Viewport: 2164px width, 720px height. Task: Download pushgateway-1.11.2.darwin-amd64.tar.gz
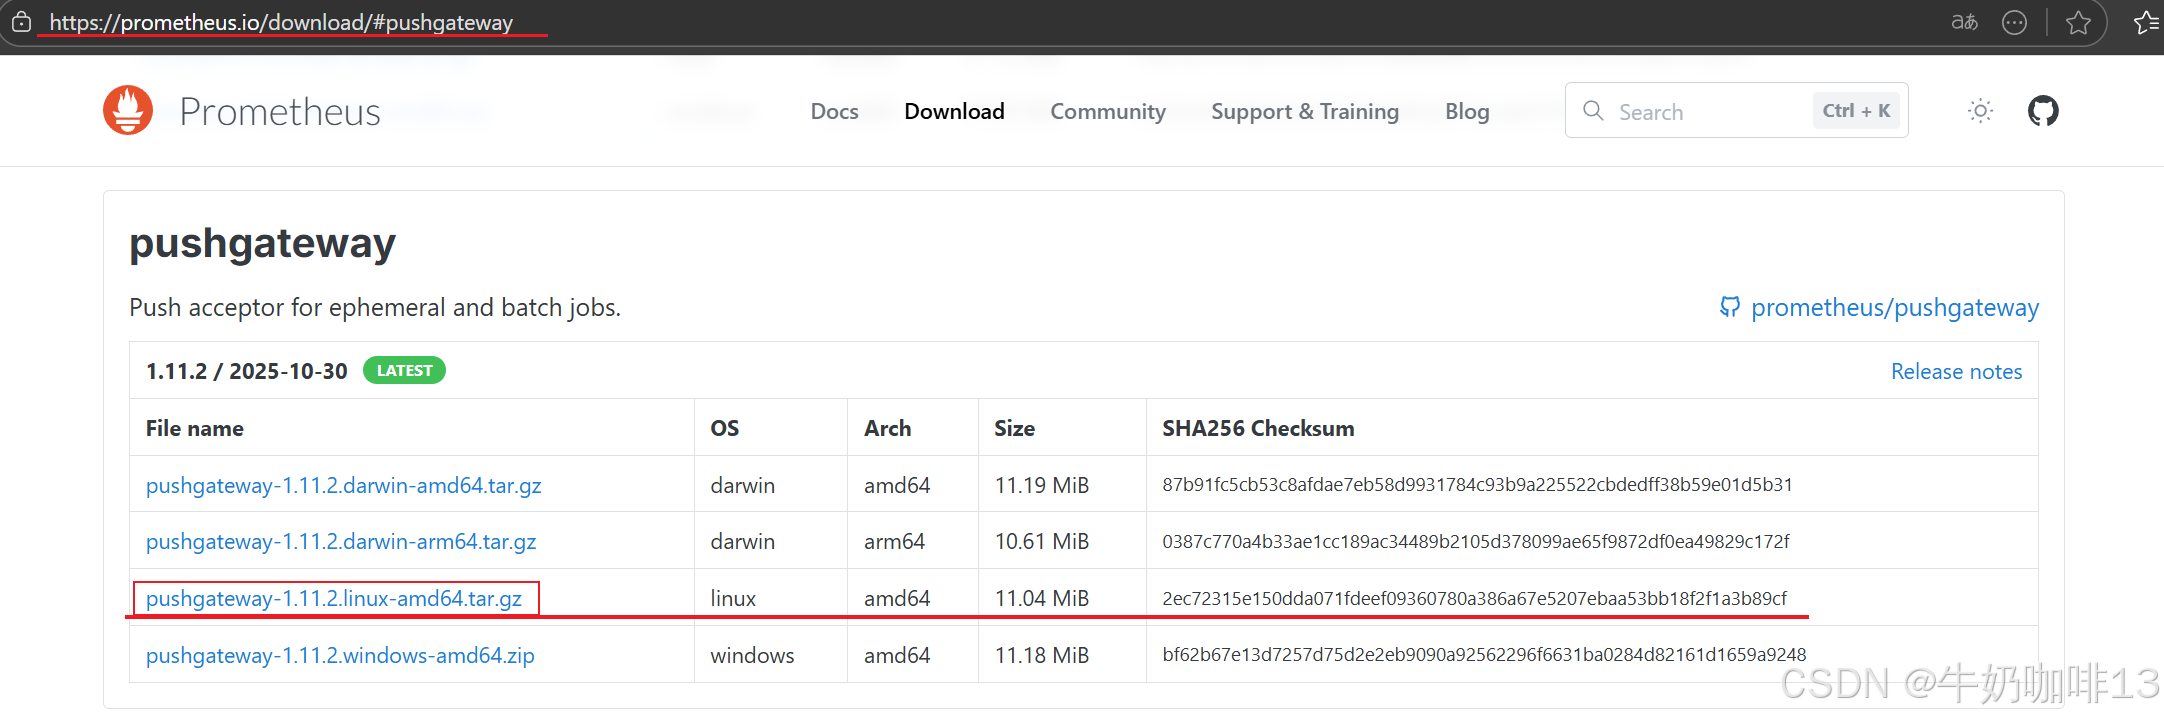coord(343,485)
